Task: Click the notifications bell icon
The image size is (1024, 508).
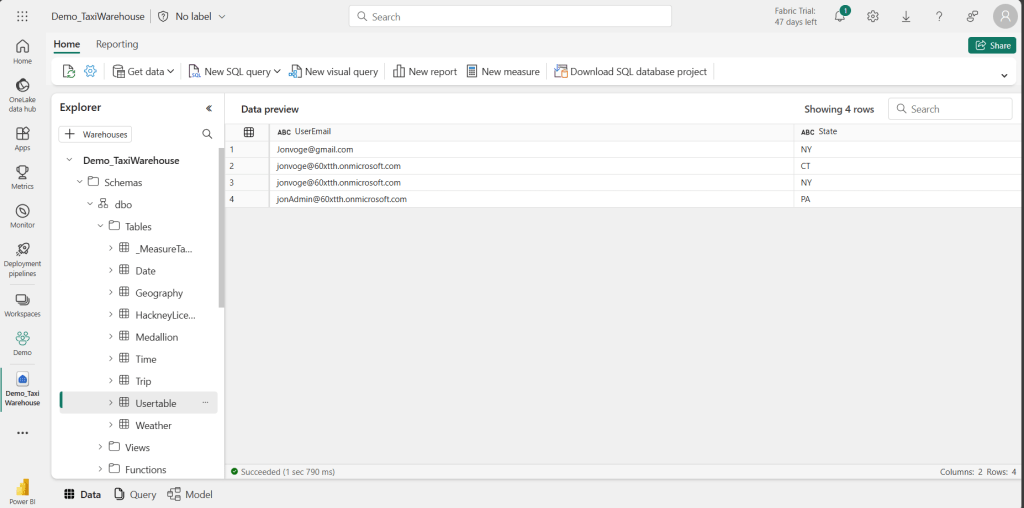Action: (840, 17)
